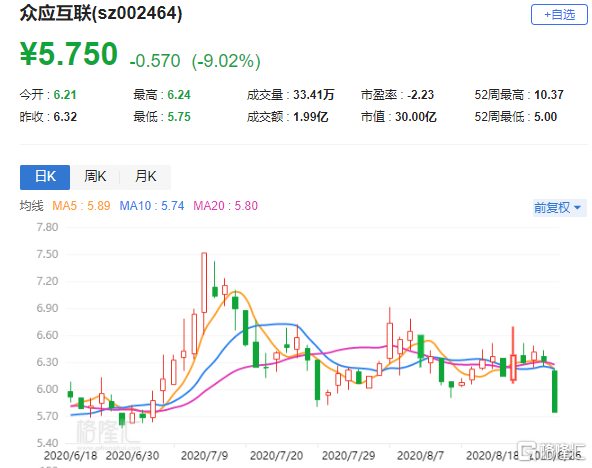
Task: Click the 2020/7/9 date axis label
Action: point(204,456)
